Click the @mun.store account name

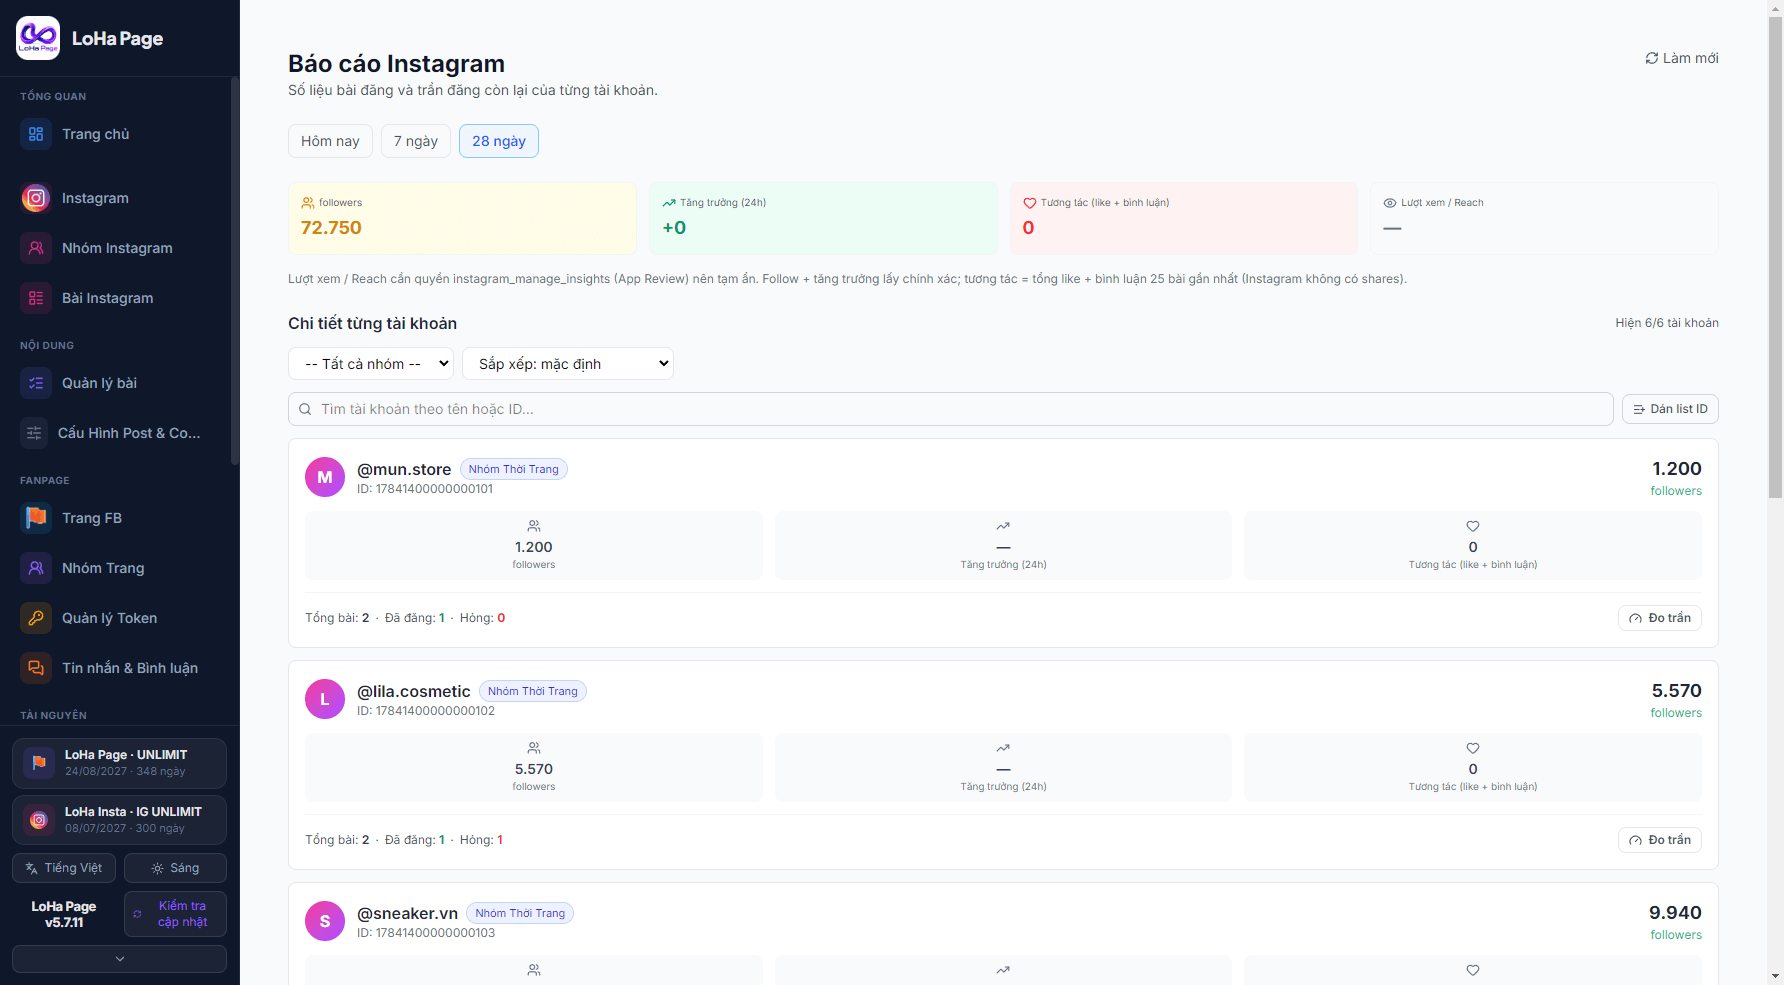coord(404,469)
